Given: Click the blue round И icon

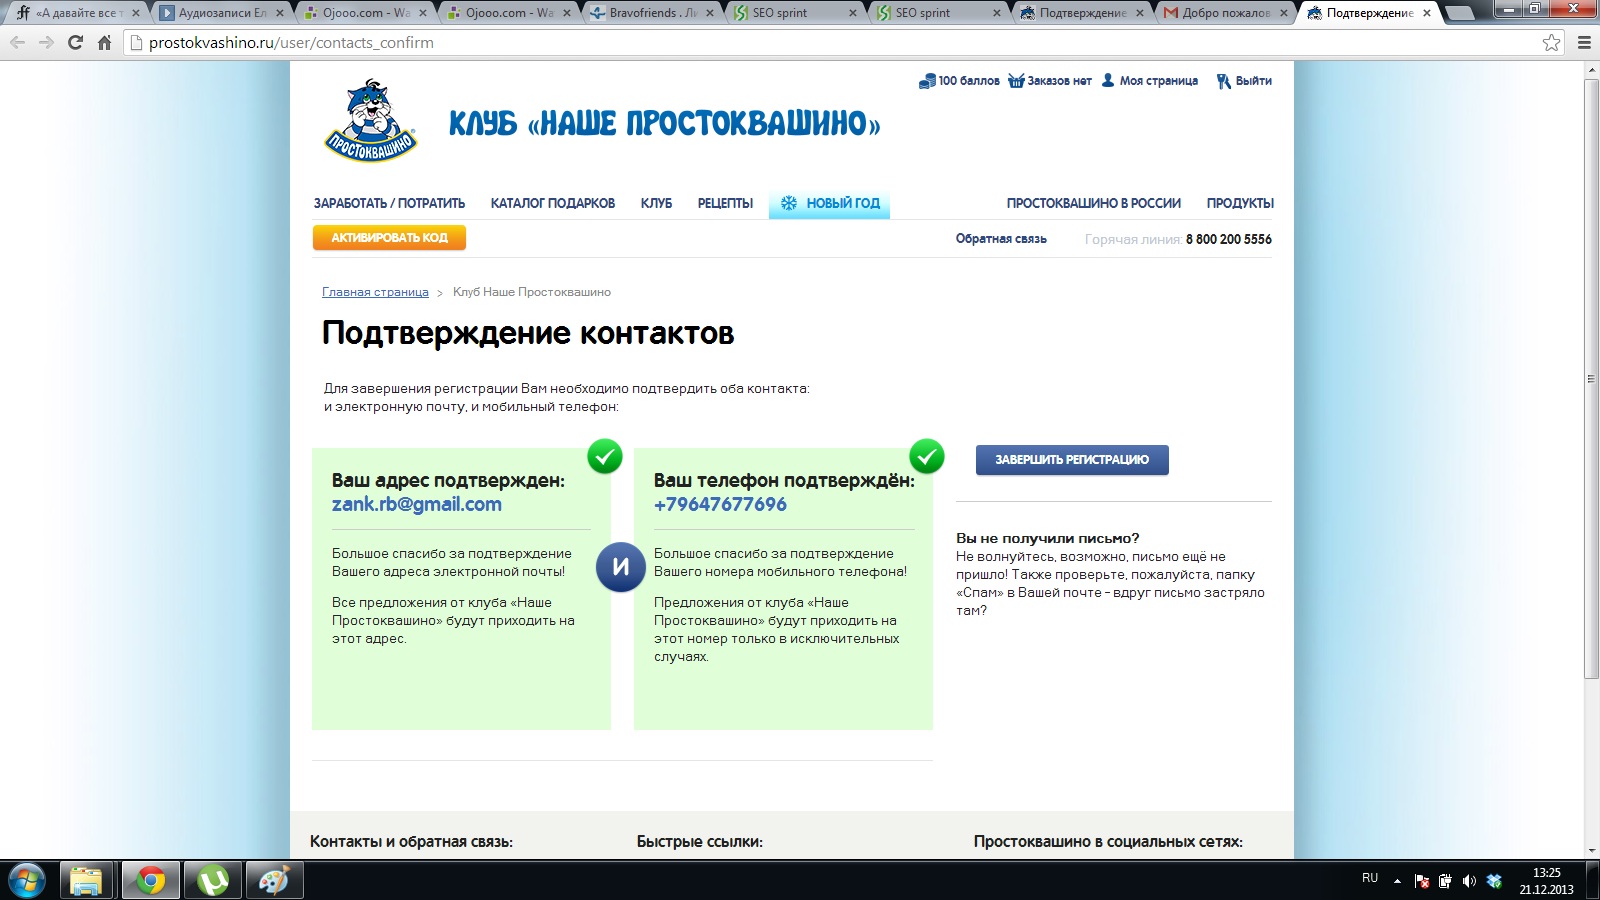Looking at the screenshot, I should pos(621,567).
